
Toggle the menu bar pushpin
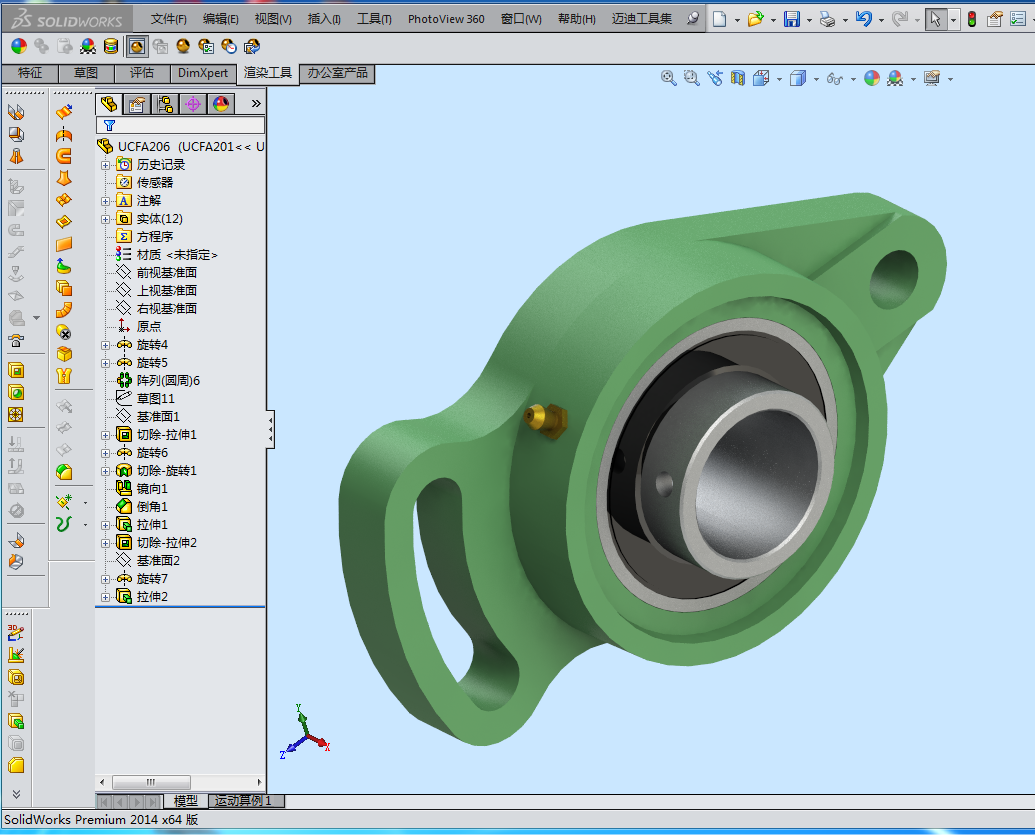(692, 18)
